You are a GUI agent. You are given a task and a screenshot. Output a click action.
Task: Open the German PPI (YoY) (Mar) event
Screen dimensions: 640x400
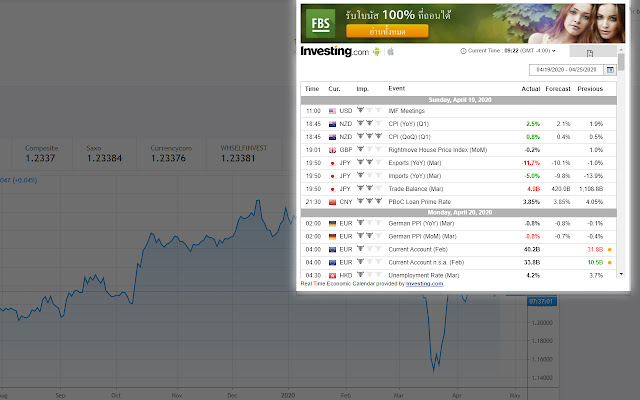421,223
